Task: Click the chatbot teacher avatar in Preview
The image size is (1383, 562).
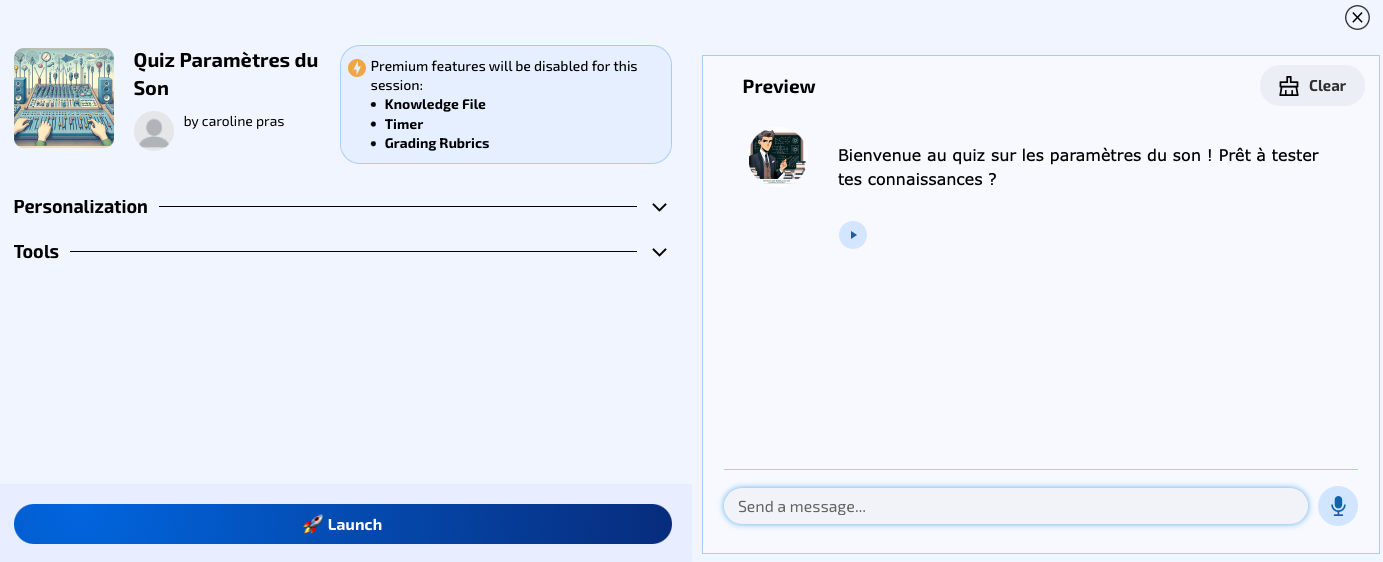Action: 777,156
